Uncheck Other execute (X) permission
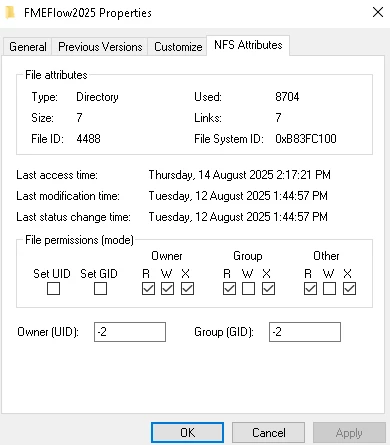This screenshot has height=445, width=390. click(x=349, y=289)
